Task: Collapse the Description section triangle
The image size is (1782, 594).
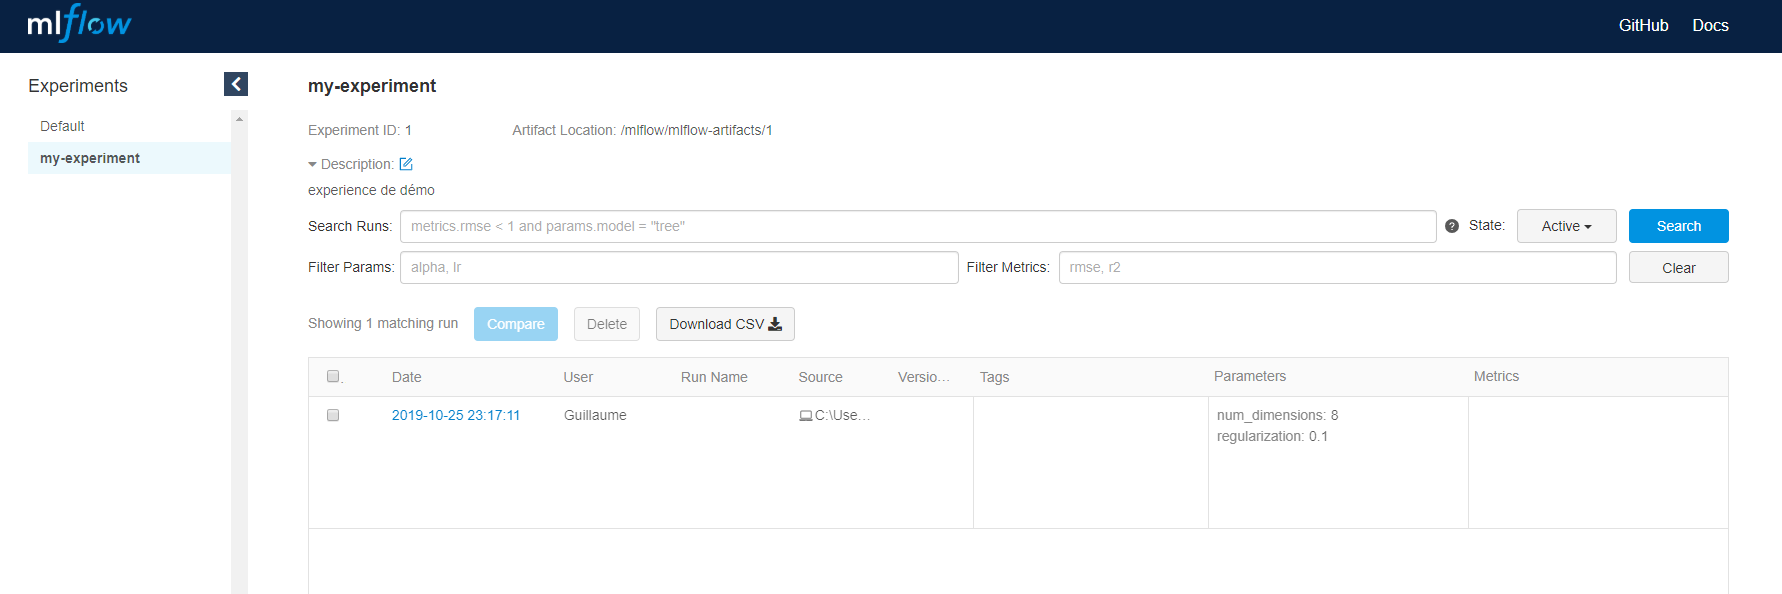Action: tap(313, 164)
